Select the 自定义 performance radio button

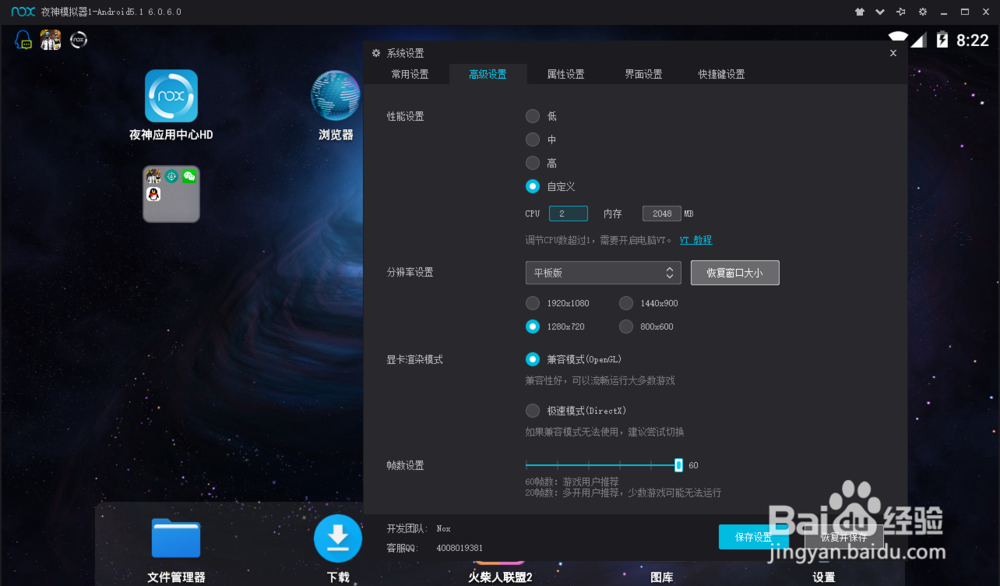pos(532,186)
